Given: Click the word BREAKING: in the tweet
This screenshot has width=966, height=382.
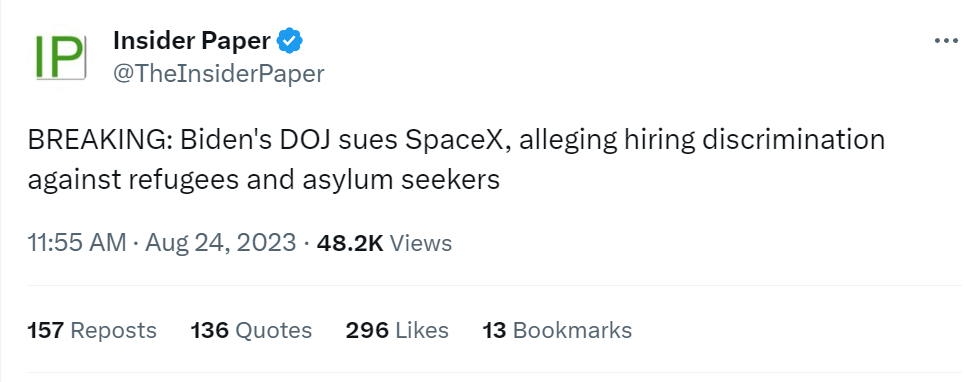Looking at the screenshot, I should pyautogui.click(x=100, y=140).
